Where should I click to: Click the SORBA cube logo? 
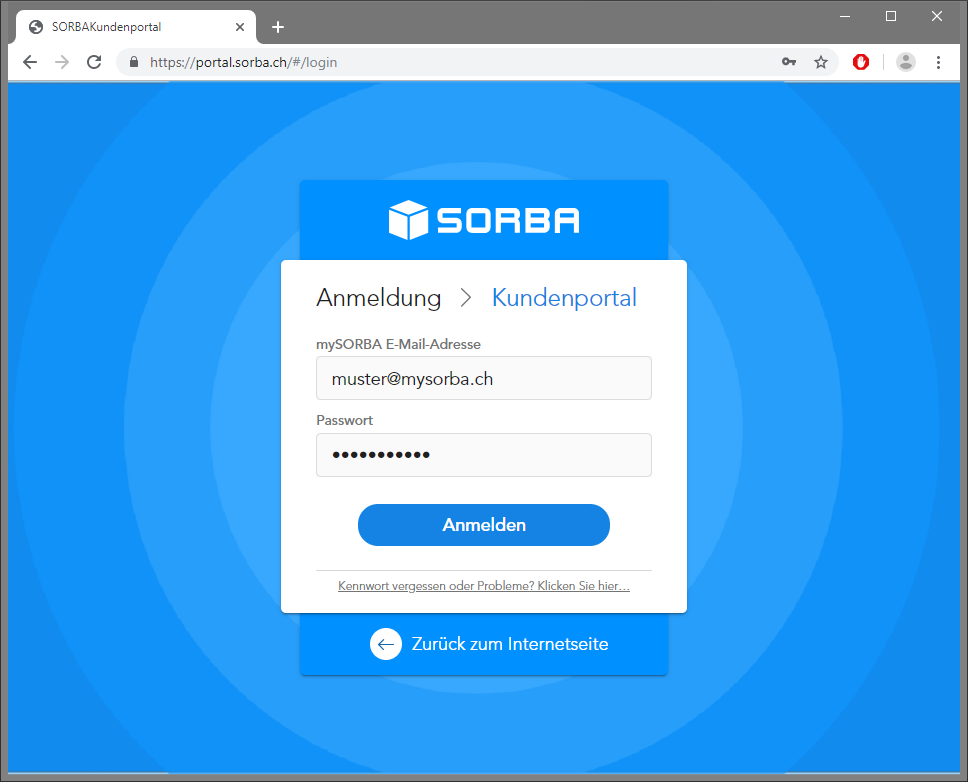click(409, 220)
